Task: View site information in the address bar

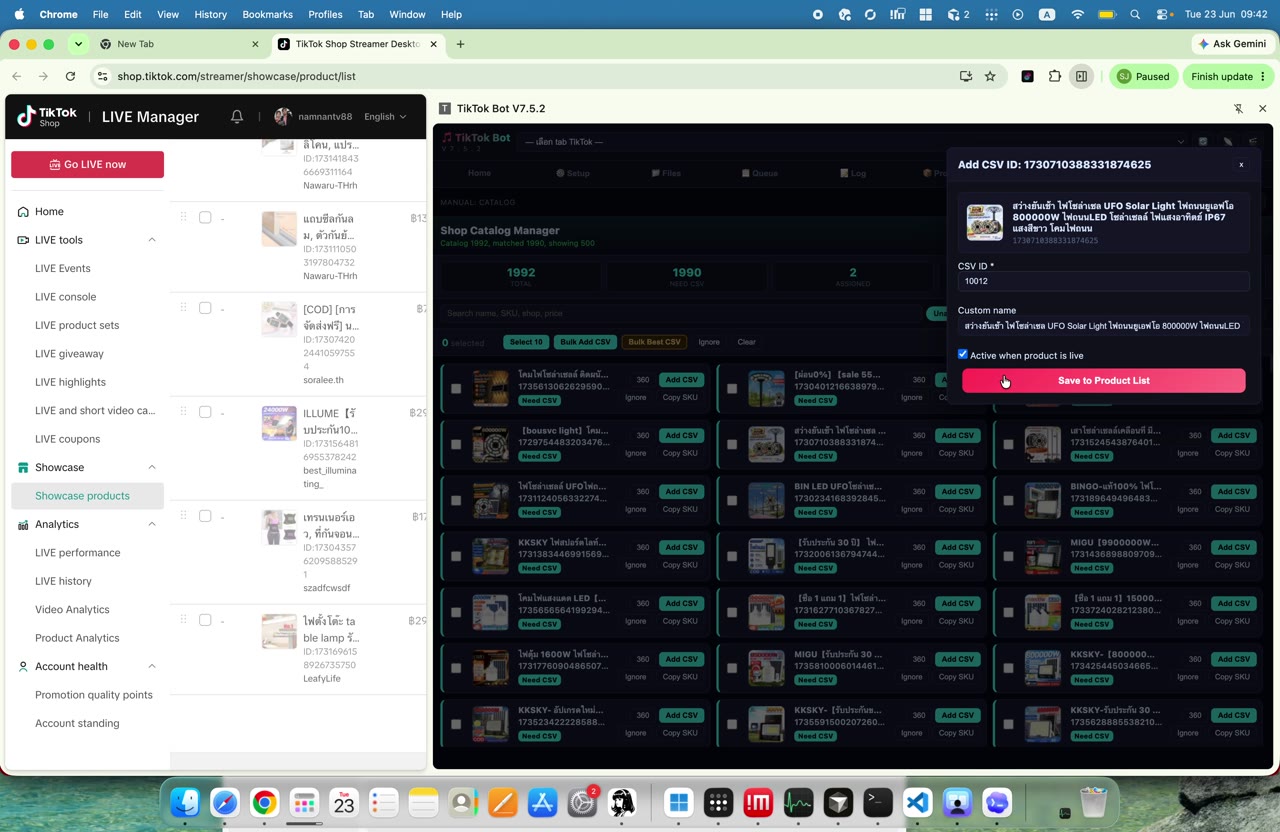Action: tap(101, 76)
